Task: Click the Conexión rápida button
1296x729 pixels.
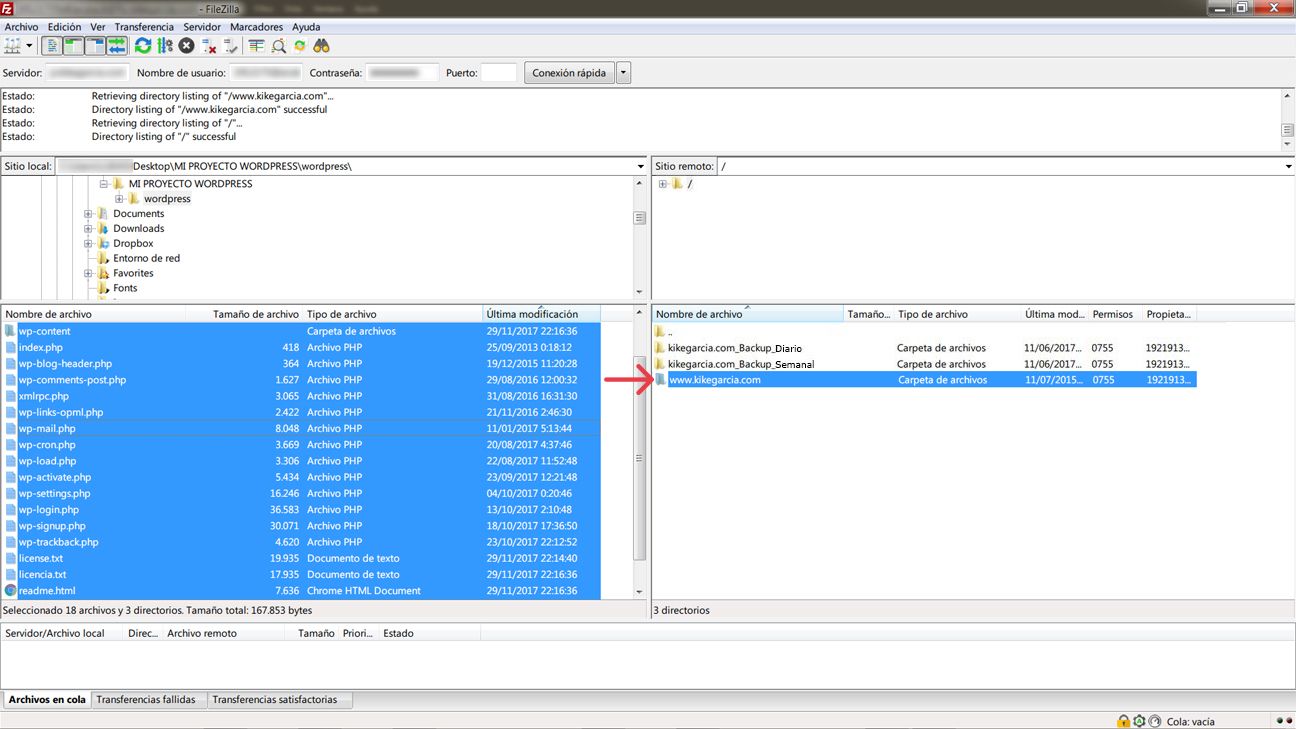Action: (x=569, y=73)
